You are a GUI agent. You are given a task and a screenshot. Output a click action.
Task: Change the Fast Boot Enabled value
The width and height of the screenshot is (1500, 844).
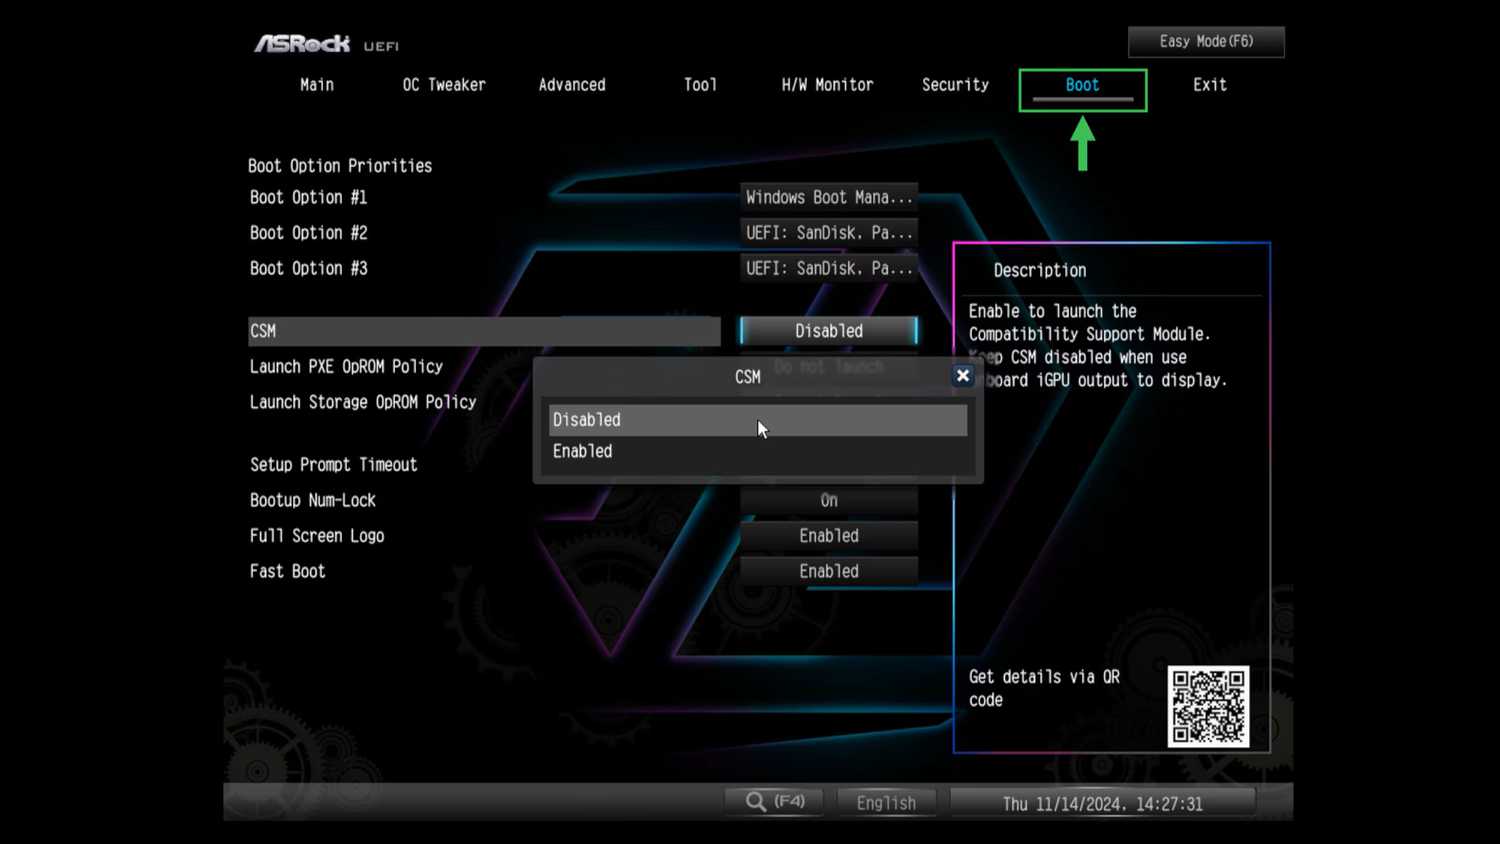click(829, 571)
